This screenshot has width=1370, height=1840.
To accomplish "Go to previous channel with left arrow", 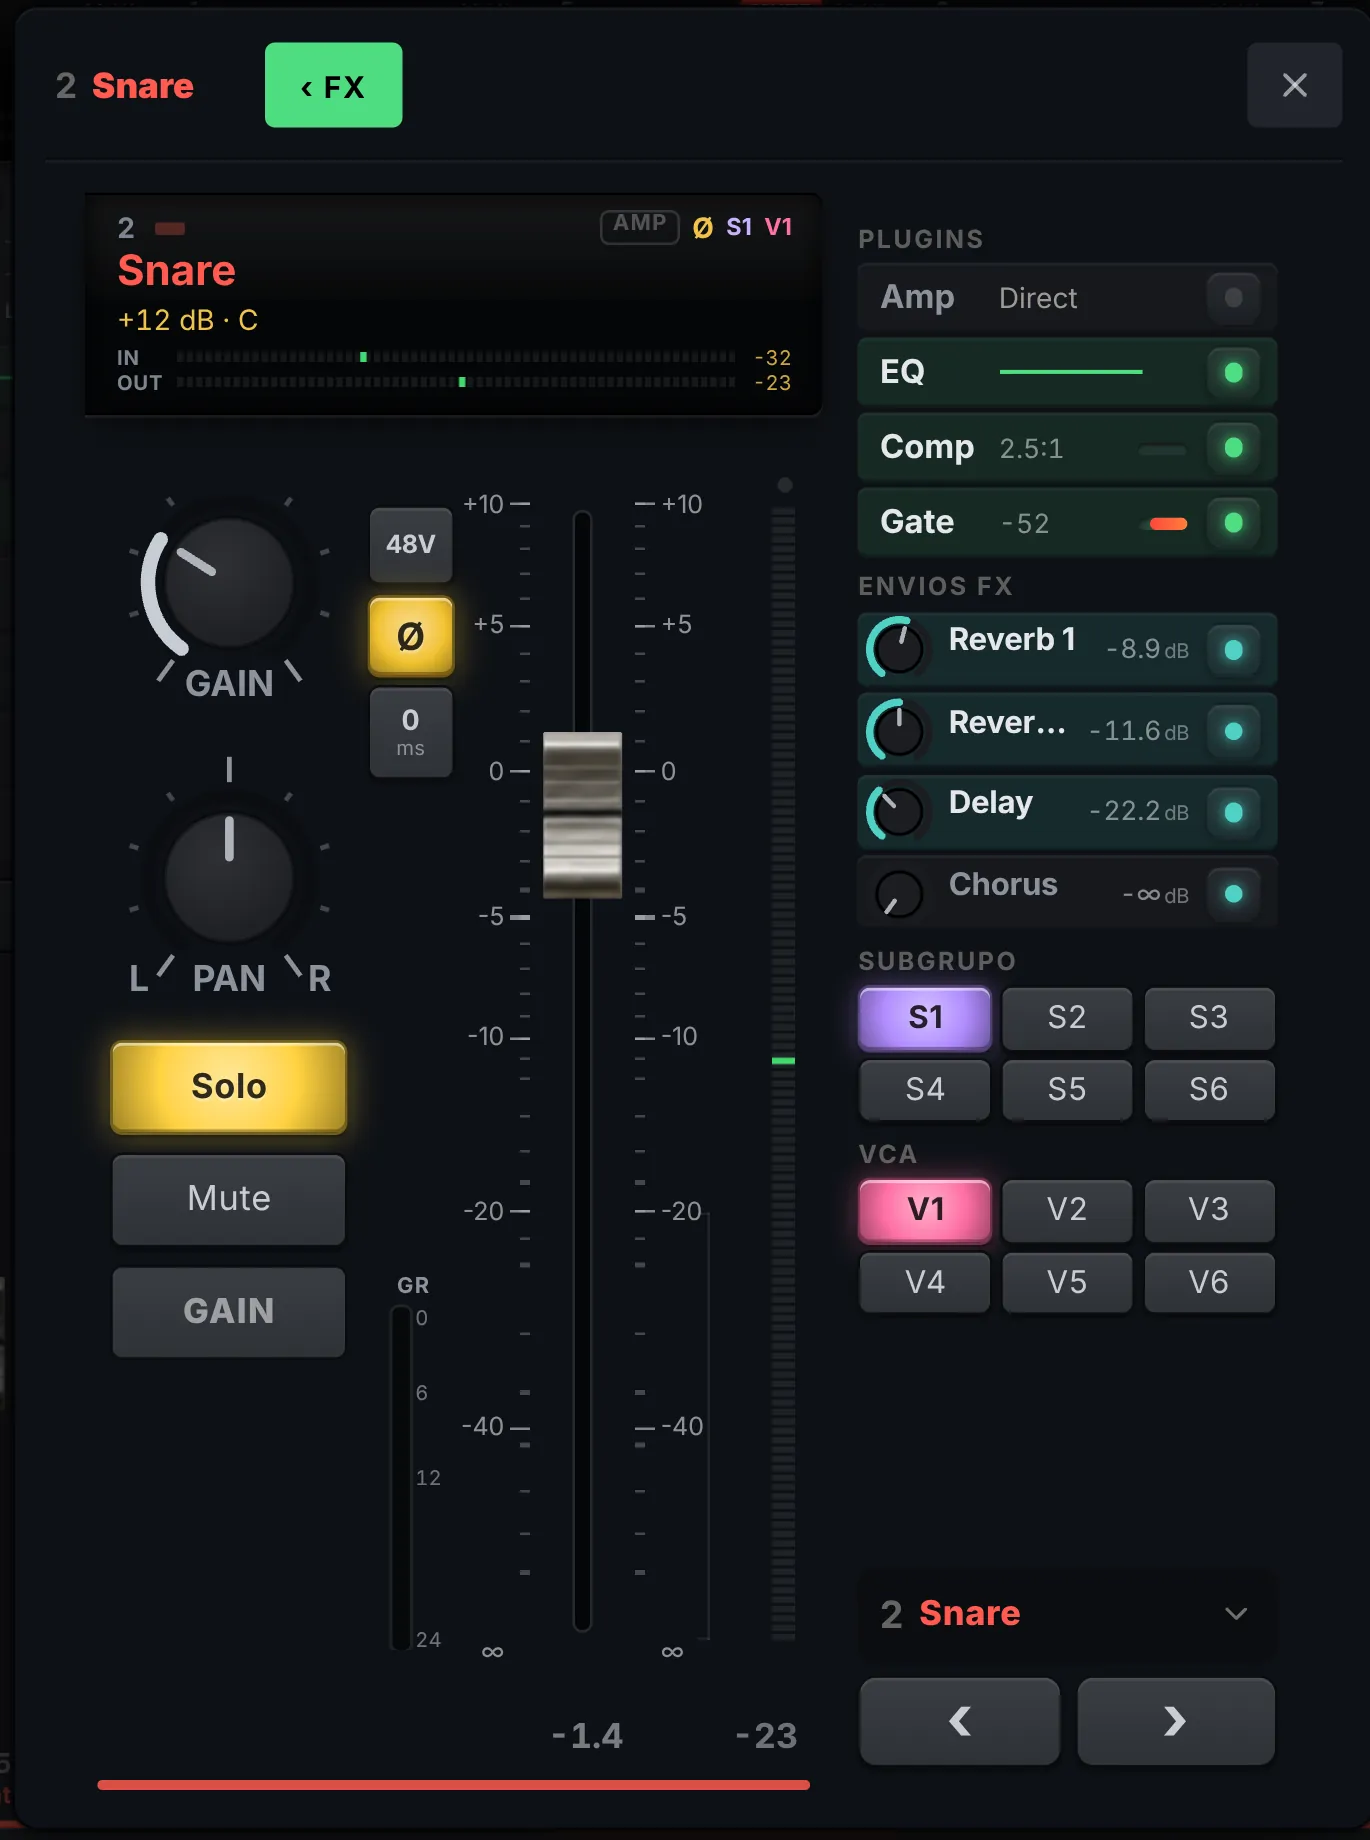I will coord(960,1721).
